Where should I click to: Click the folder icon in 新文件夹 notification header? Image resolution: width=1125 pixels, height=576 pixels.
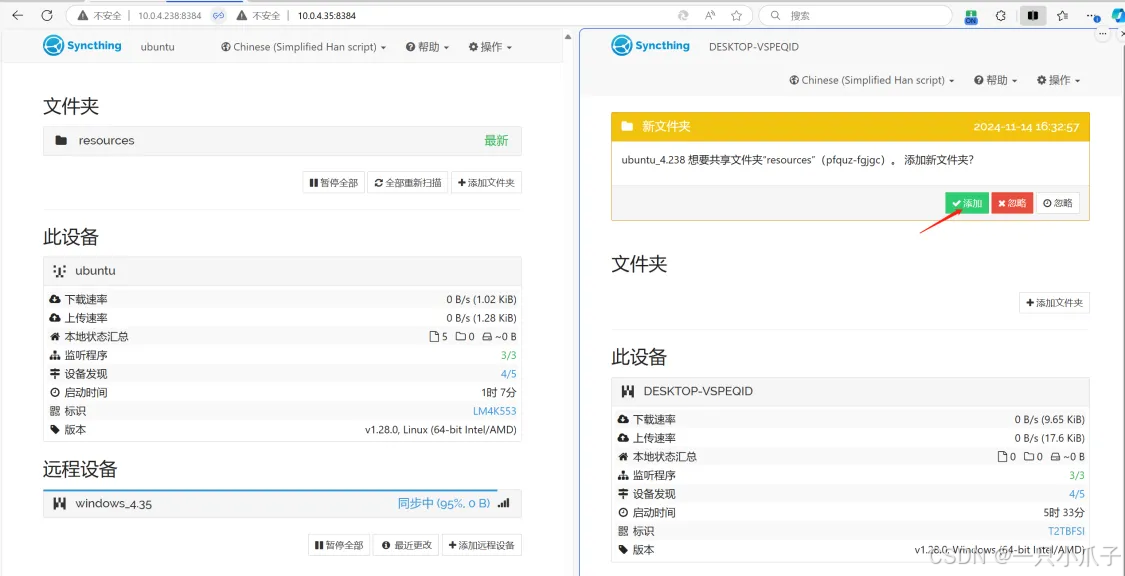click(628, 126)
